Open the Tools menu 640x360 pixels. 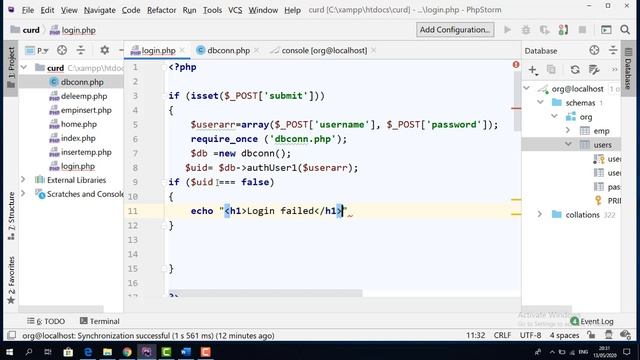pos(212,10)
